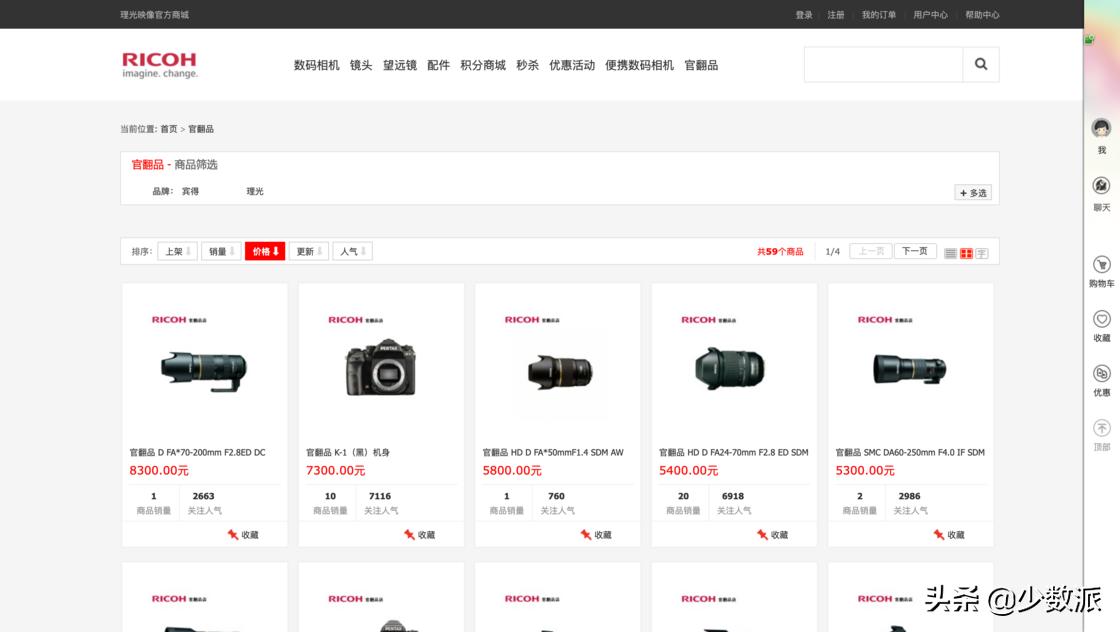Screen dimensions: 1120x632
Task: Sort products by 更新
Action: pyautogui.click(x=309, y=251)
